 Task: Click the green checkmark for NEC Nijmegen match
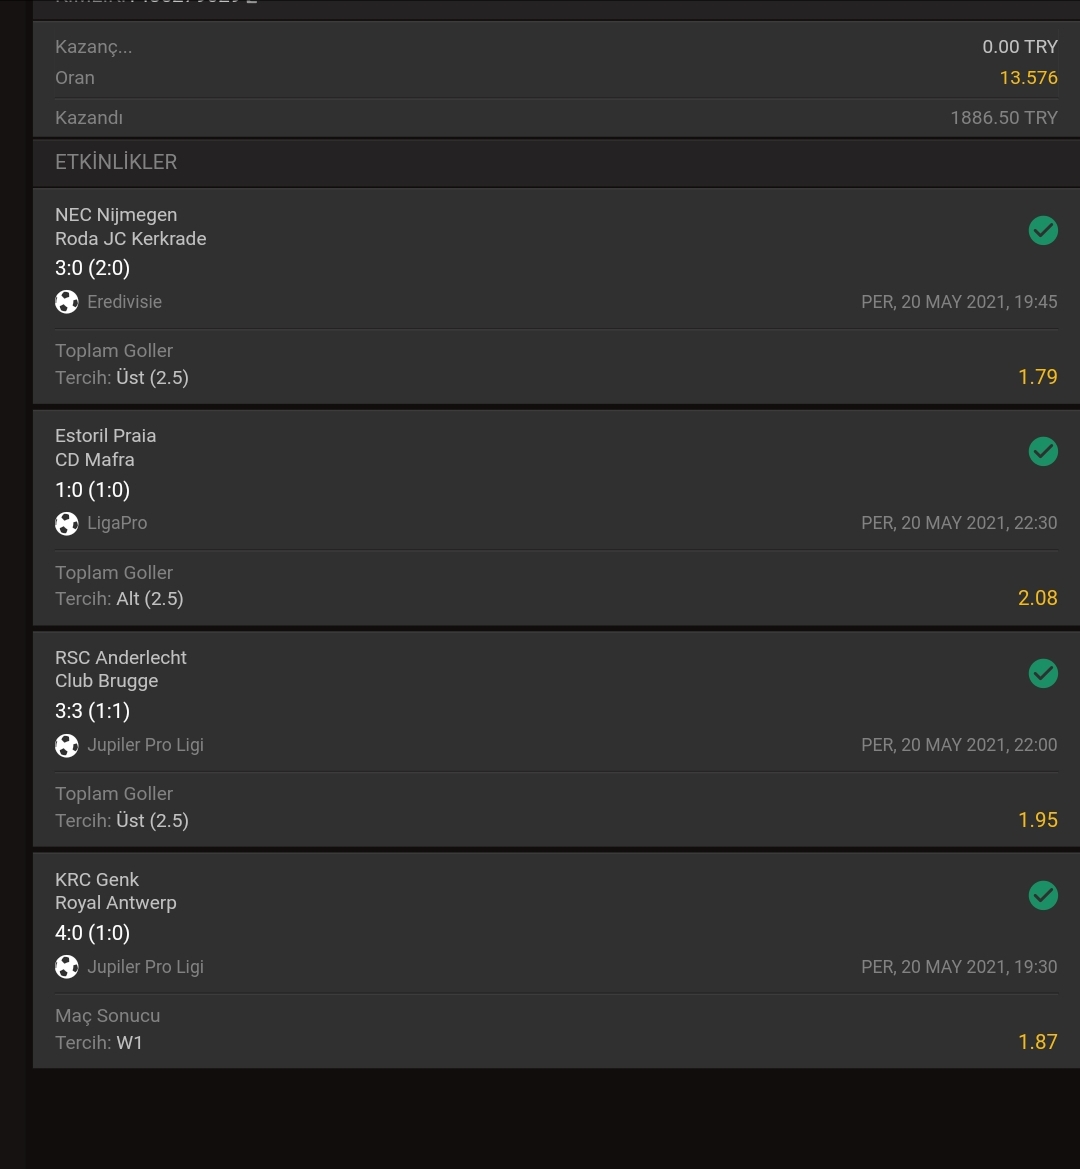[x=1043, y=230]
